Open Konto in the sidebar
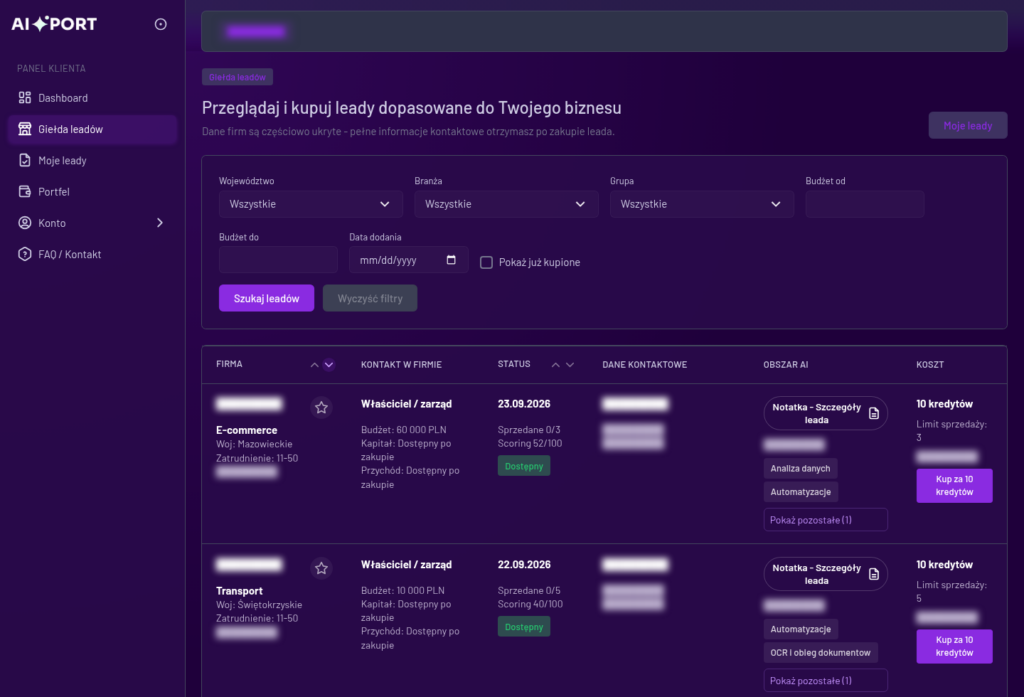This screenshot has width=1024, height=697. [x=92, y=223]
